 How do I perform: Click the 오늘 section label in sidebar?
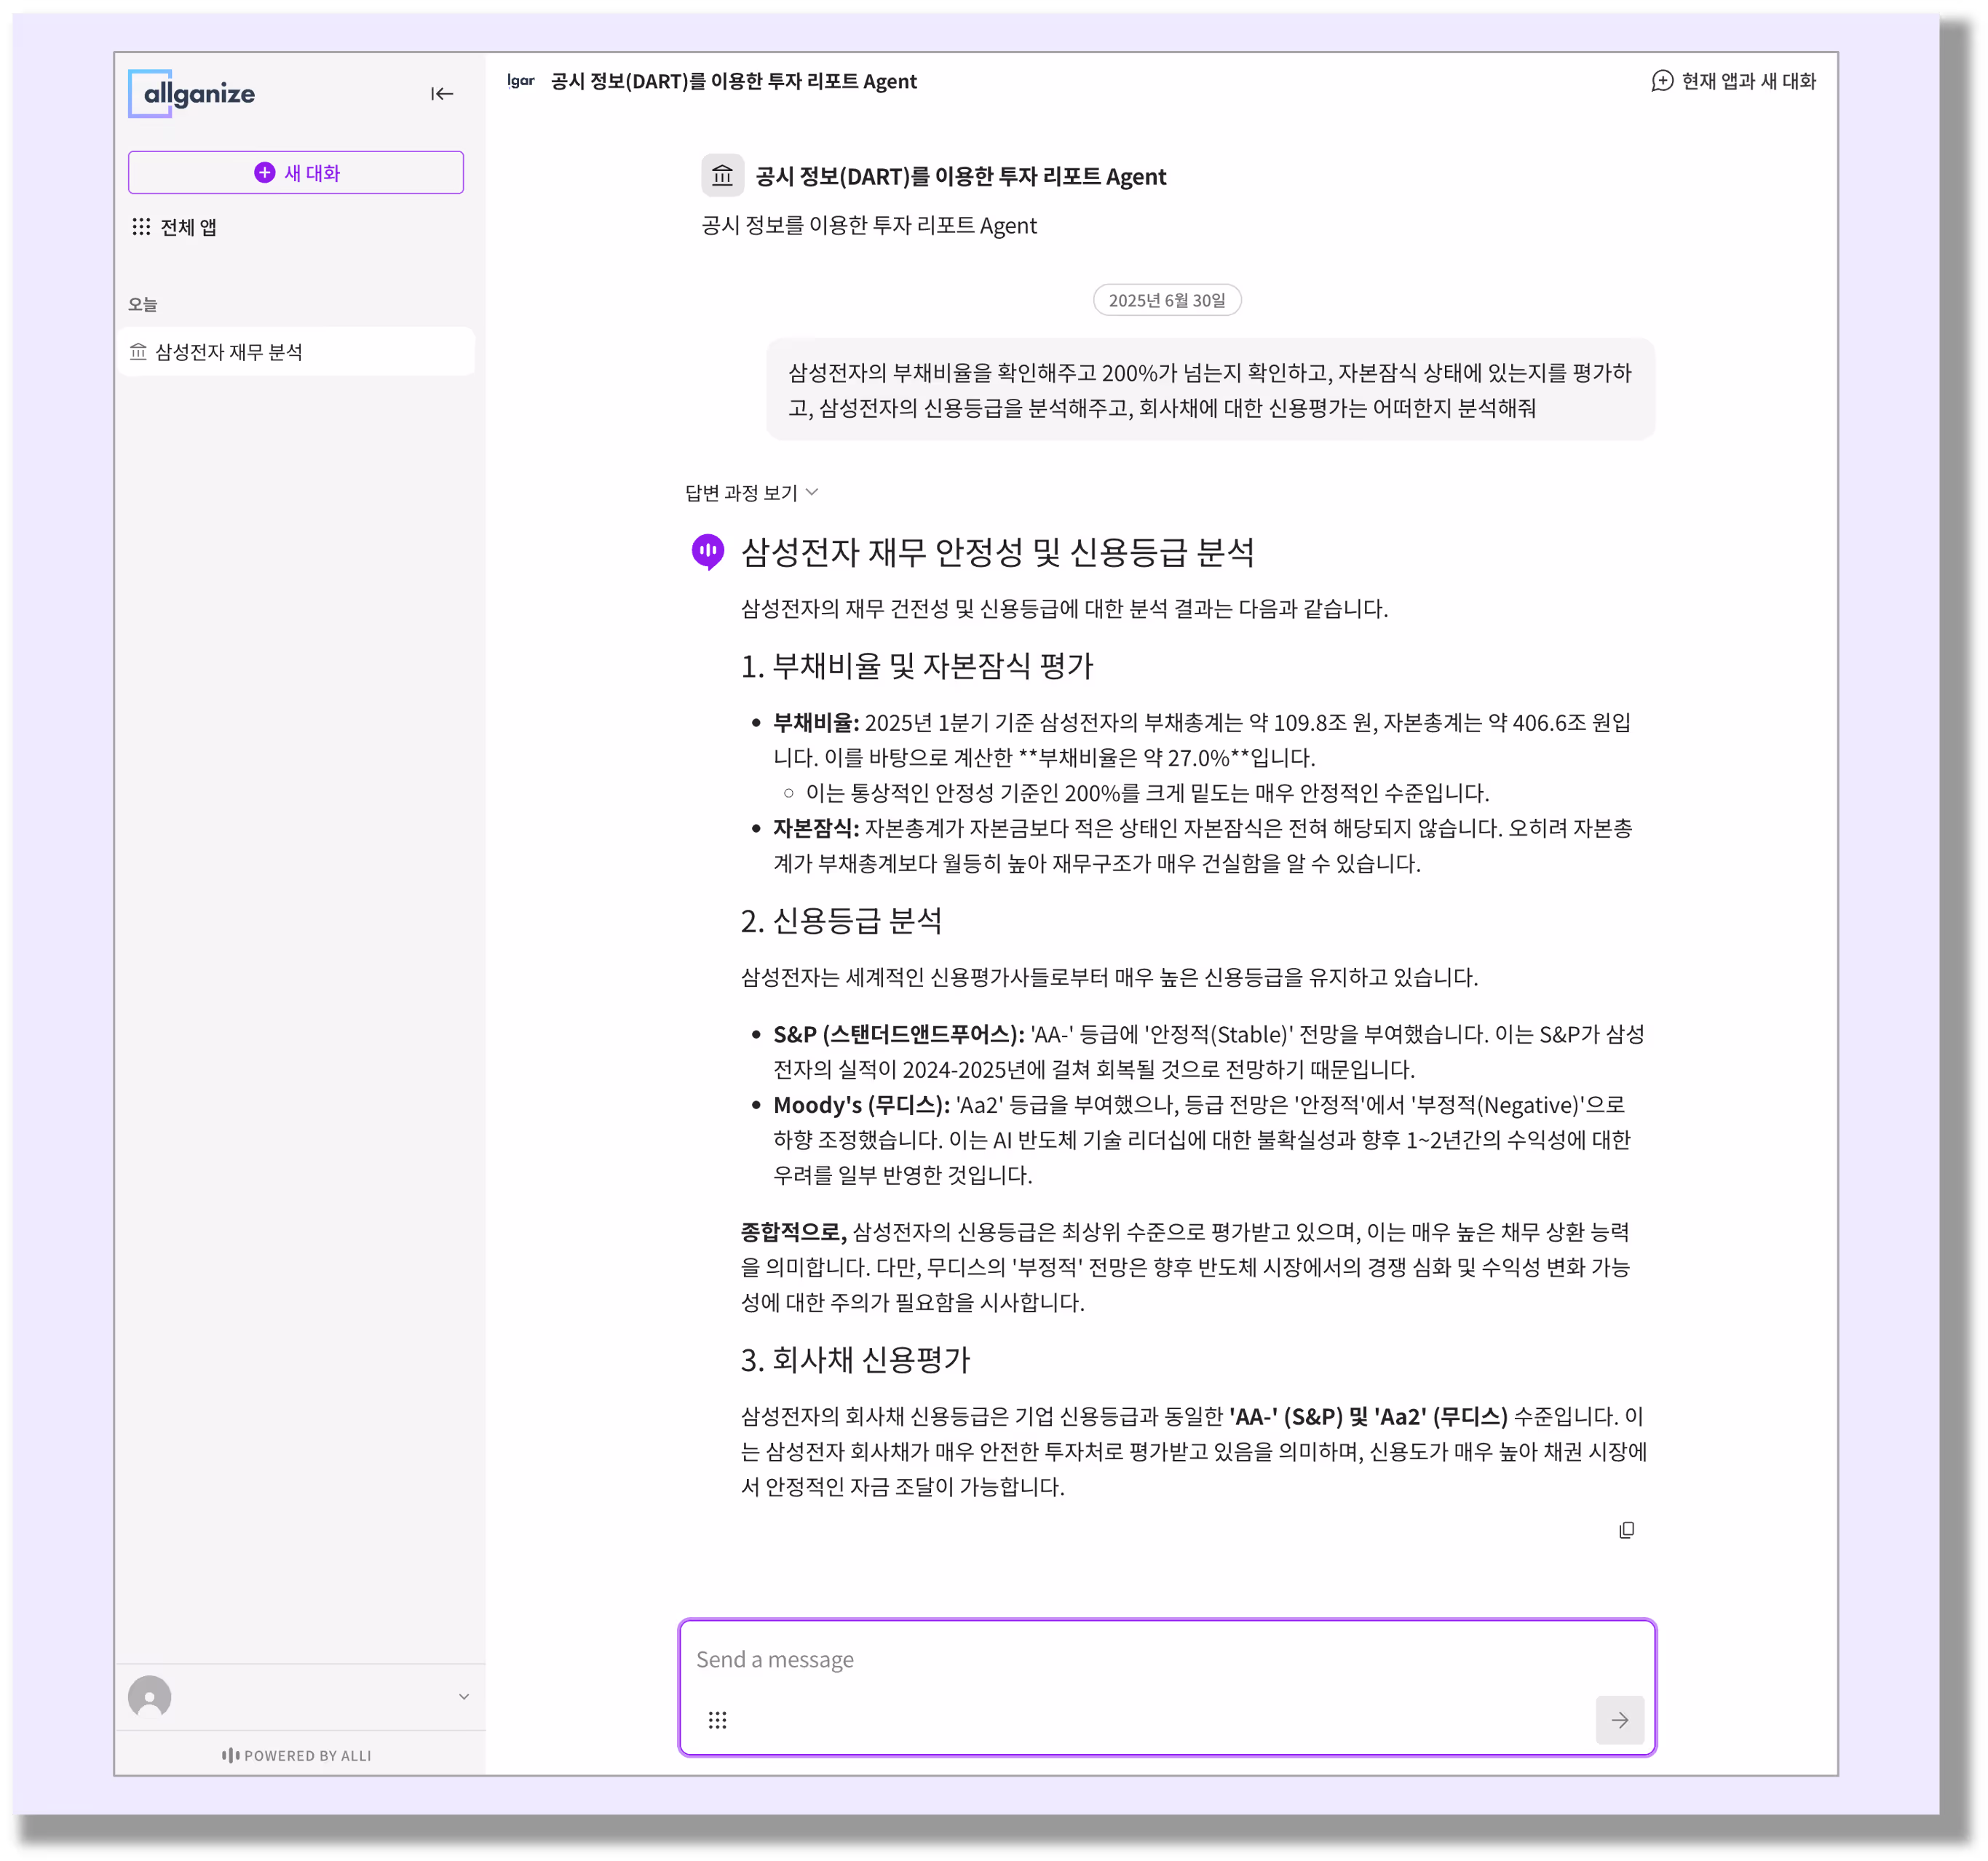click(x=143, y=304)
